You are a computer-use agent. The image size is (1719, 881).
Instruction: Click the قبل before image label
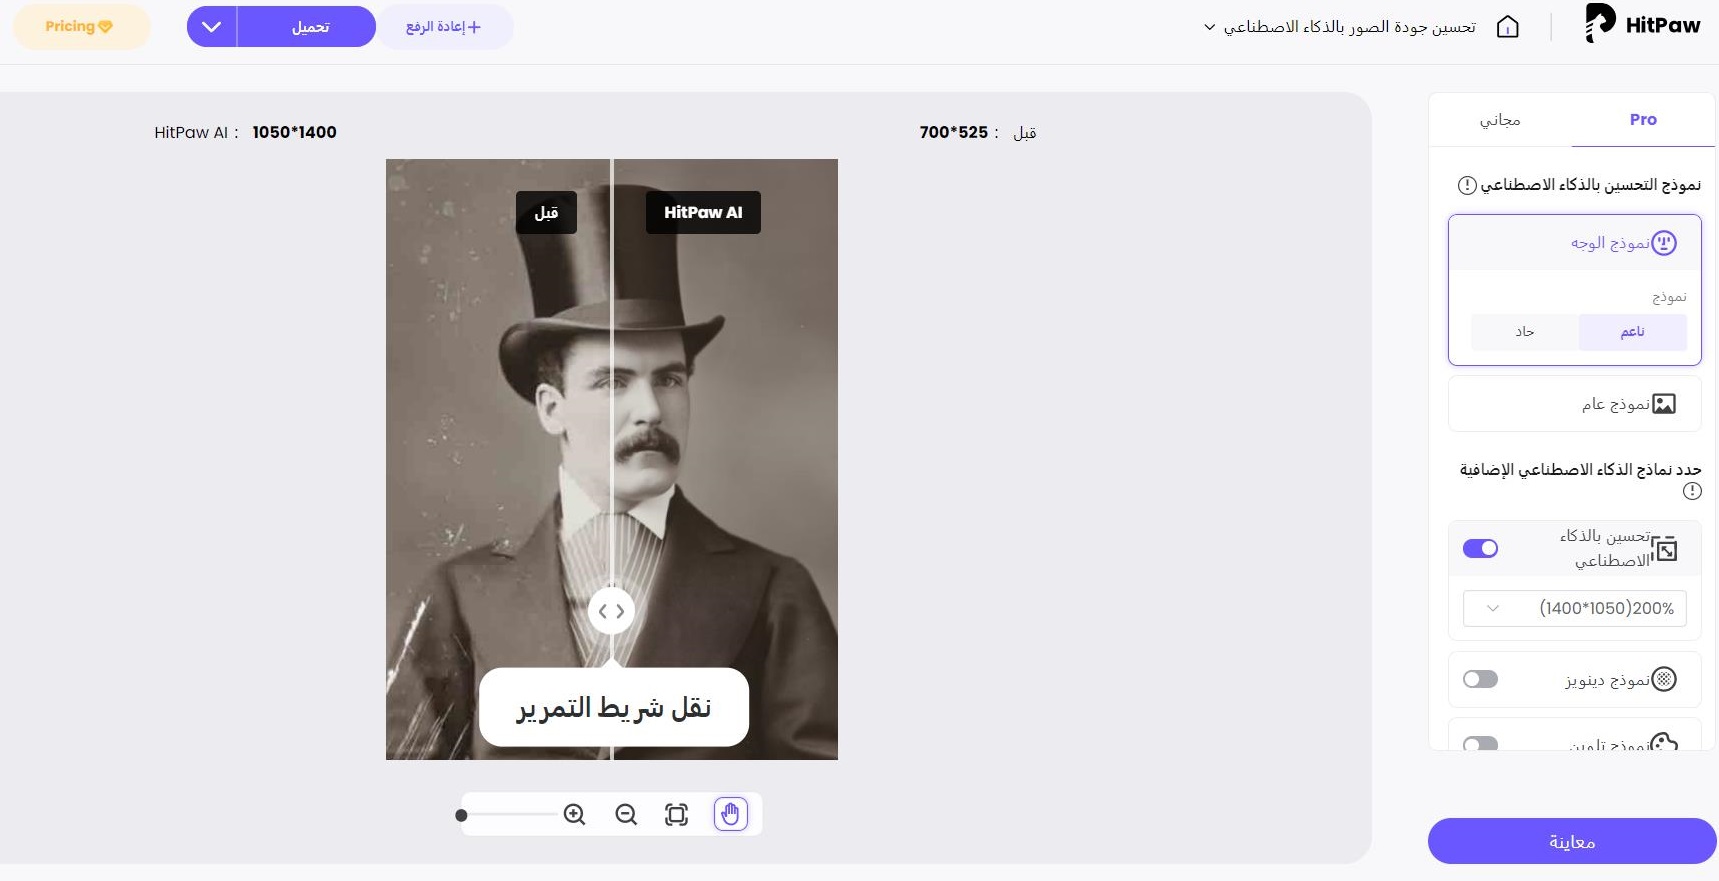tap(546, 212)
